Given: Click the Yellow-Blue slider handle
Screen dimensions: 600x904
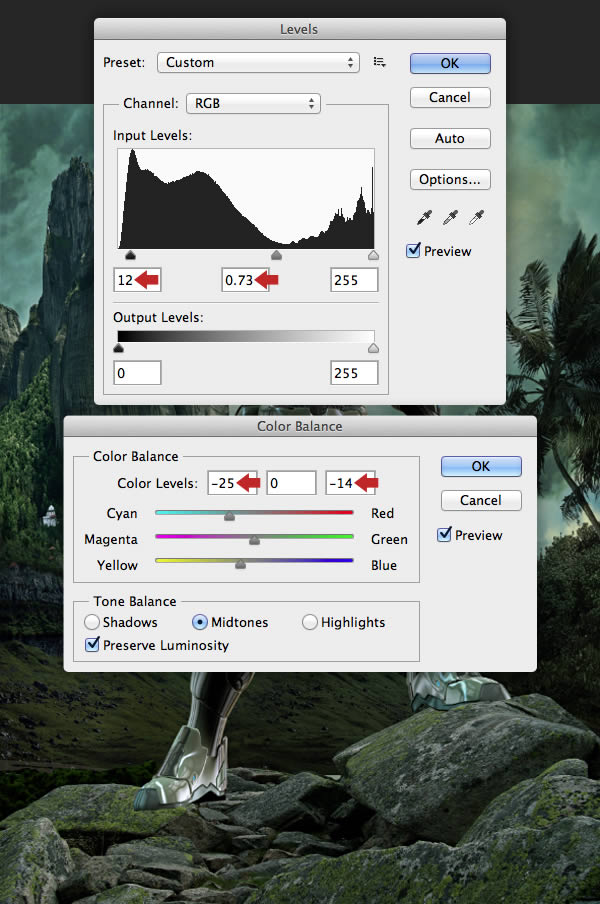Looking at the screenshot, I should (240, 564).
